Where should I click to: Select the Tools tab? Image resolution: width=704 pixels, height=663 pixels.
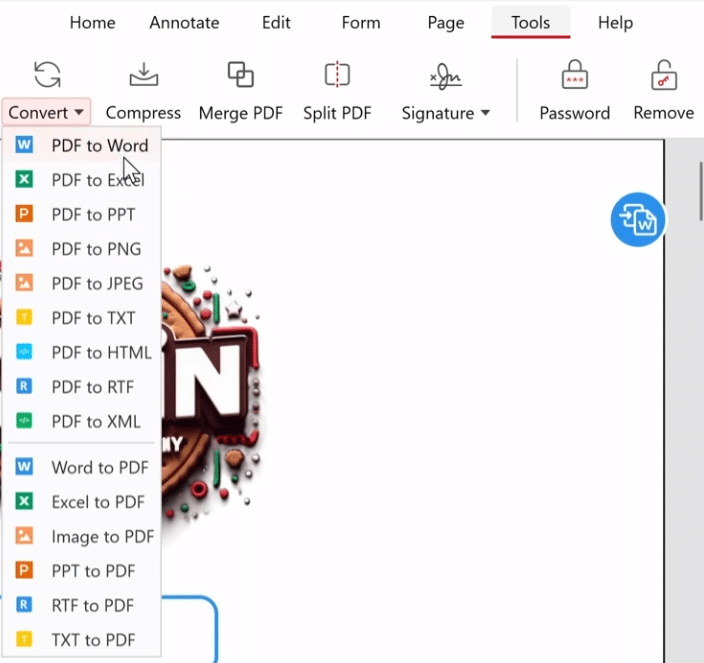[x=531, y=22]
